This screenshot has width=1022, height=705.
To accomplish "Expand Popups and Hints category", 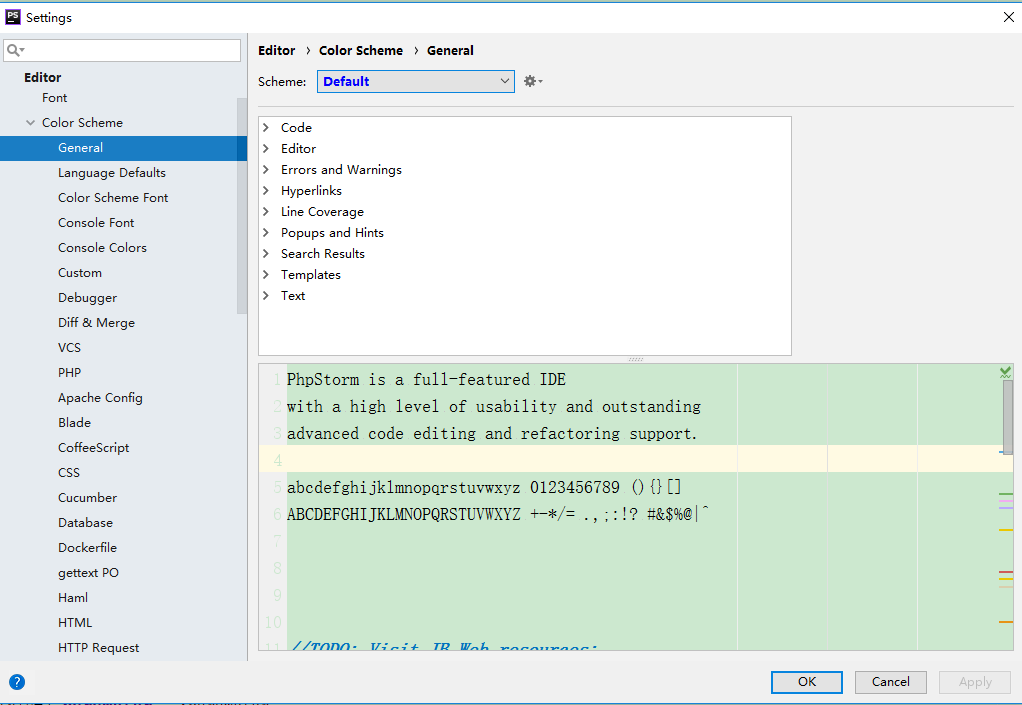I will pyautogui.click(x=266, y=233).
